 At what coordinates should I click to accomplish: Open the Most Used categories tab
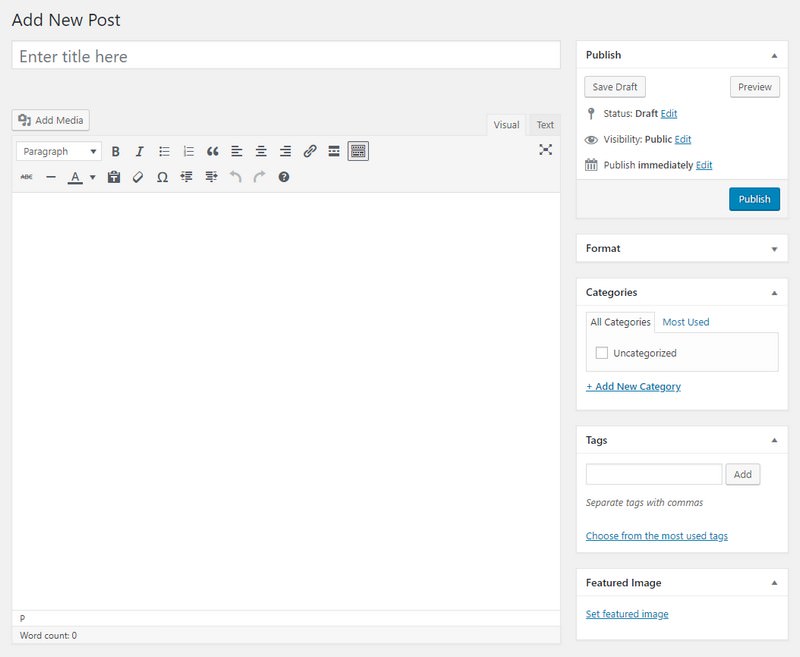(x=684, y=321)
